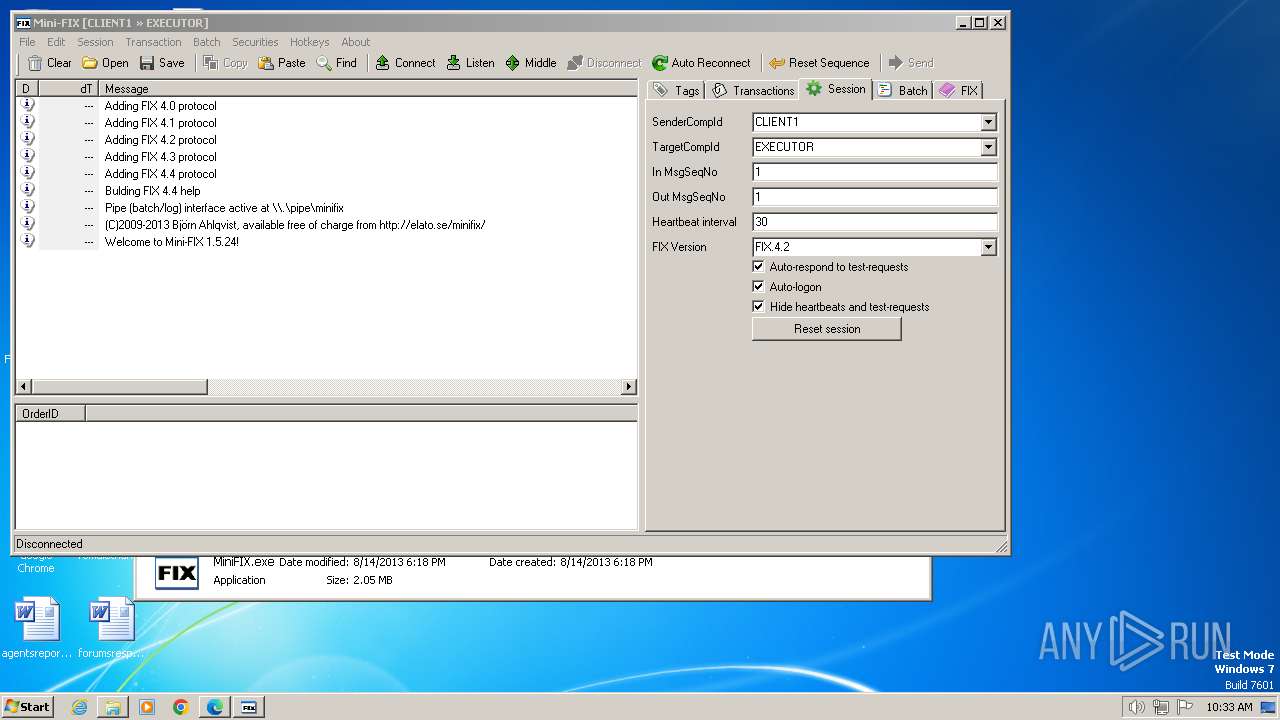
Task: Click the Clear toolbar button
Action: [x=49, y=63]
